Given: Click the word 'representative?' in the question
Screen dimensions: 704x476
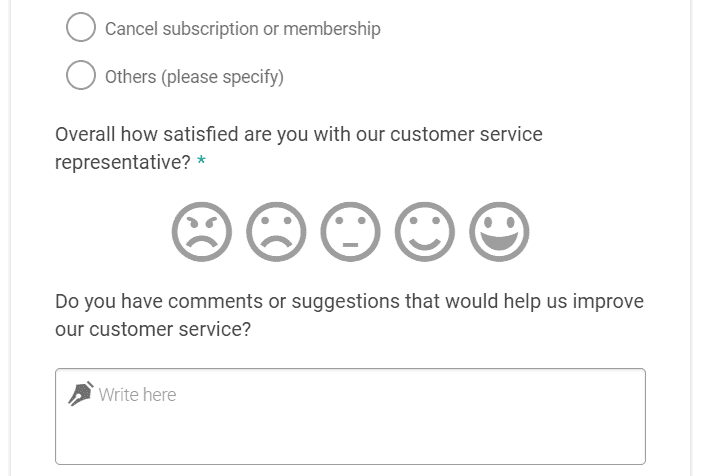Looking at the screenshot, I should pos(123,163).
